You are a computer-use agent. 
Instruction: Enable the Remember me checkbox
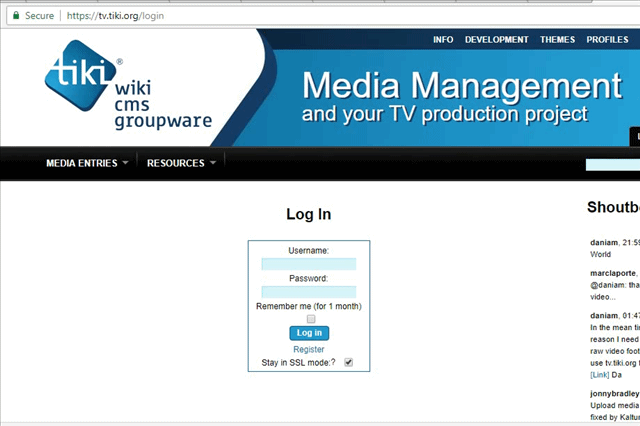311,319
